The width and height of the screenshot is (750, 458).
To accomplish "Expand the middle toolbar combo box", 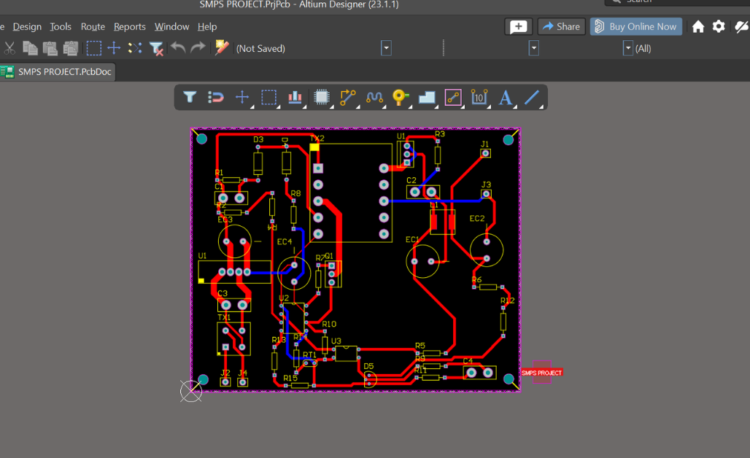I will (x=533, y=47).
